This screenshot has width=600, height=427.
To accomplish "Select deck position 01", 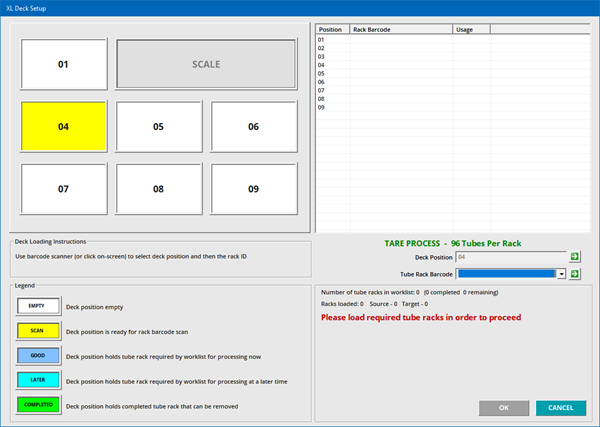I will 63,65.
